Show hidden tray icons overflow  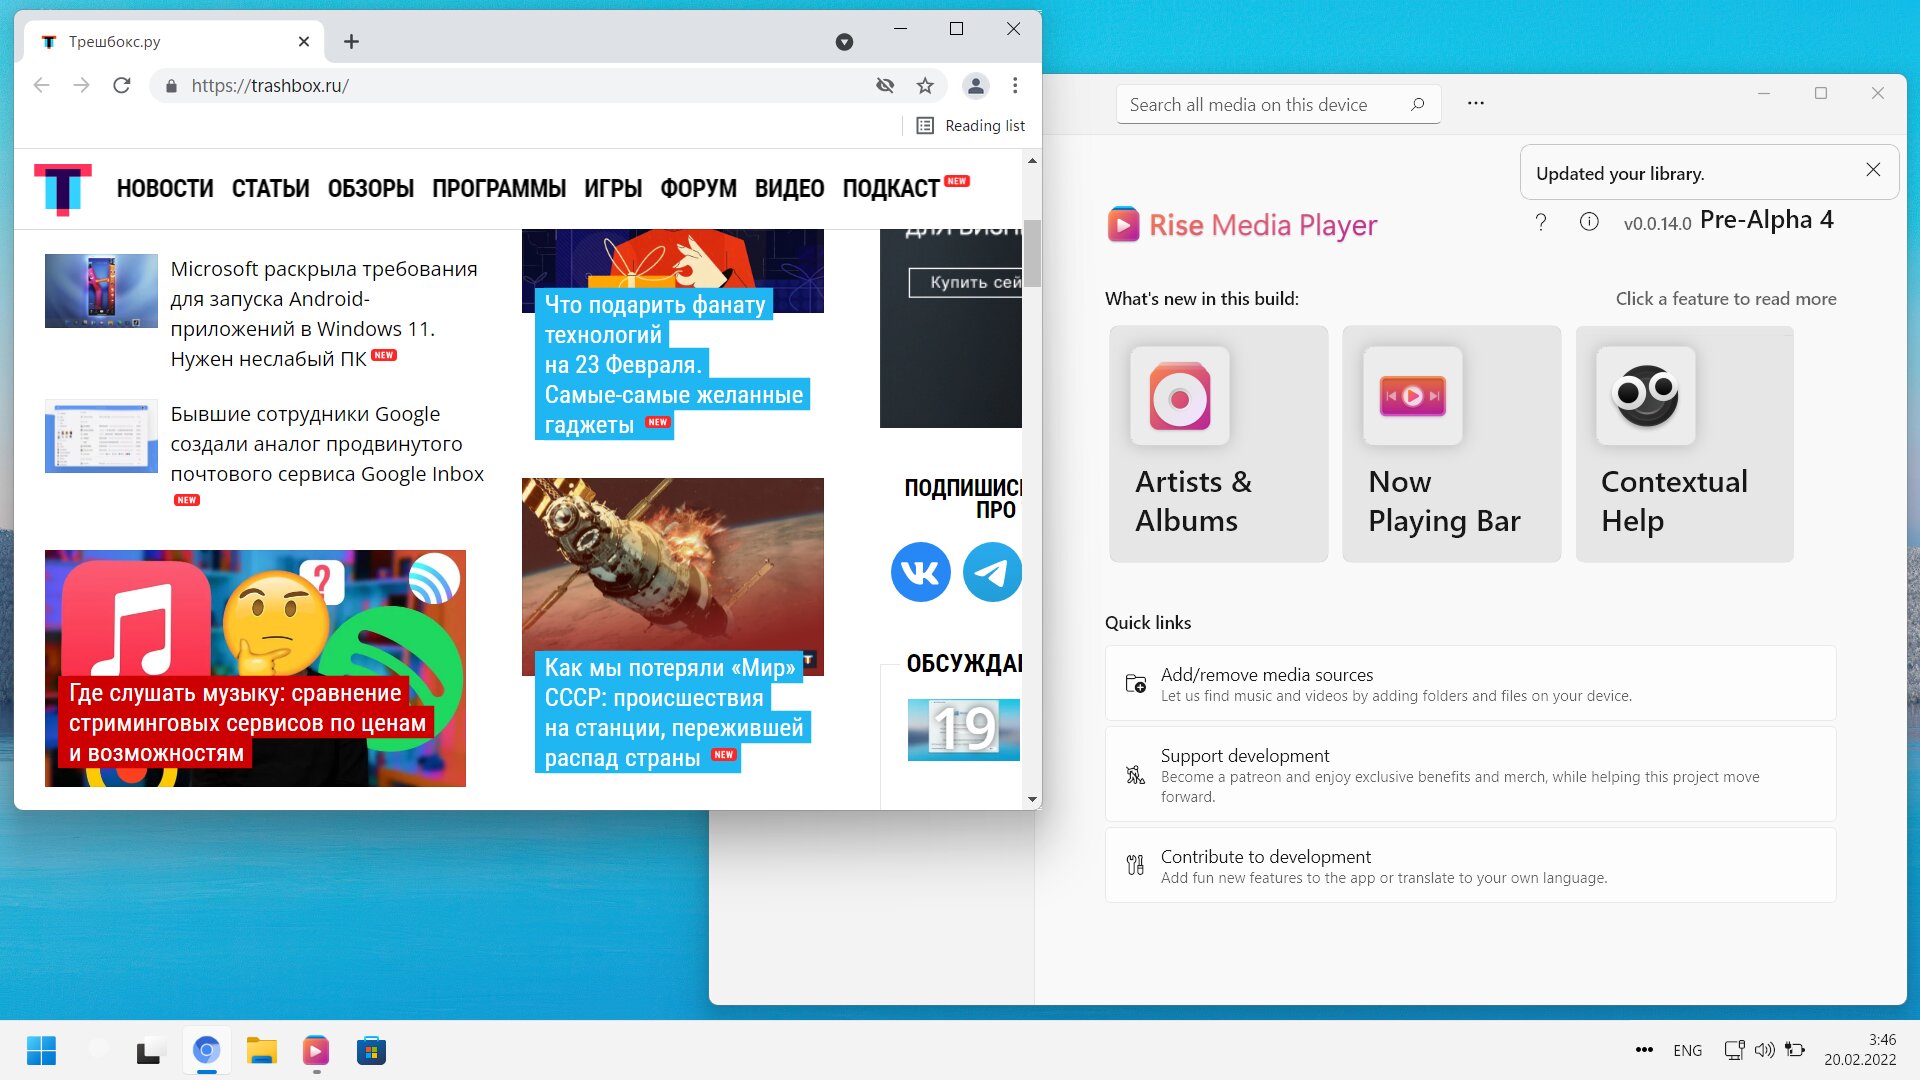tap(1644, 1050)
